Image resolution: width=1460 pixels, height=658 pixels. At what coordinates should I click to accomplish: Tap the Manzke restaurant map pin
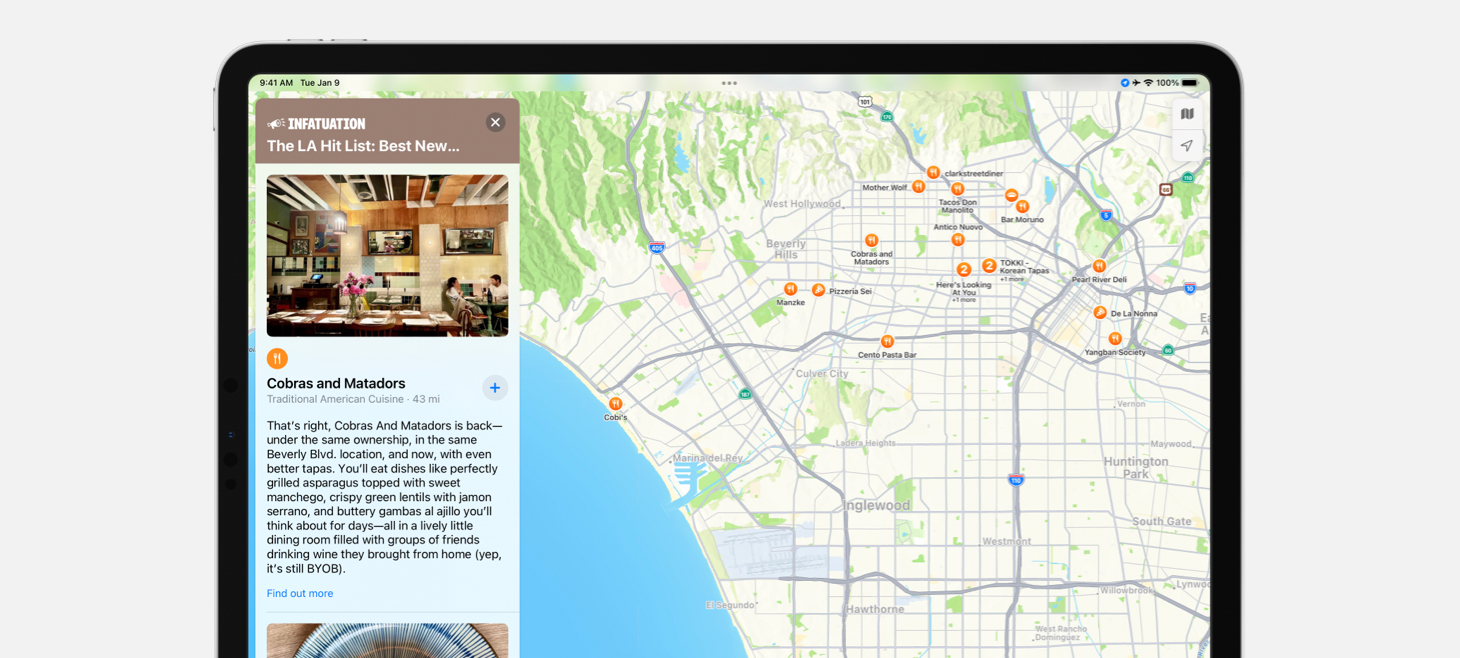point(790,289)
